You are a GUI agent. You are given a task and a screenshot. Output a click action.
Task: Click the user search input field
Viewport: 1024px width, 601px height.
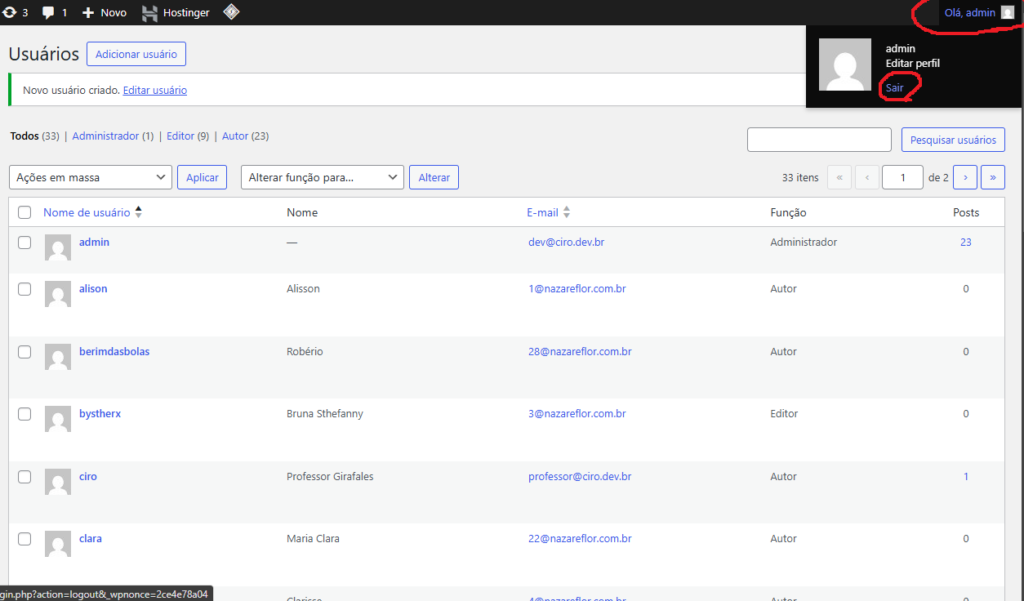point(819,140)
